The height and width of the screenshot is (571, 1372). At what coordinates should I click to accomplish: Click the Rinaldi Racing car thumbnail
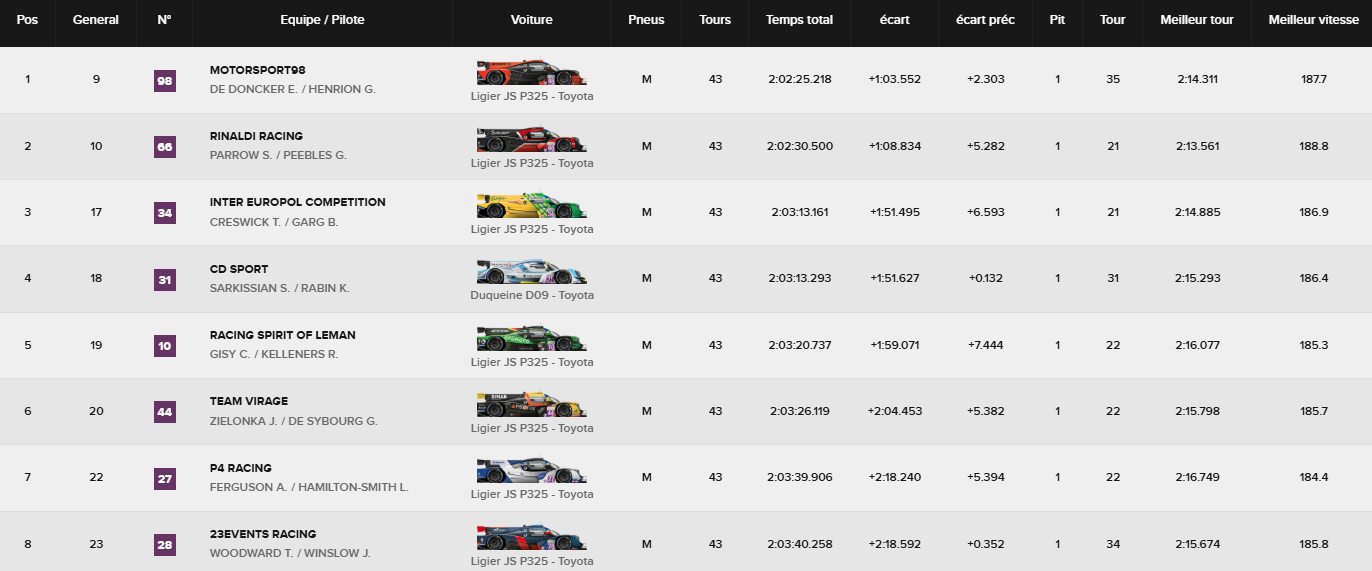(x=532, y=139)
